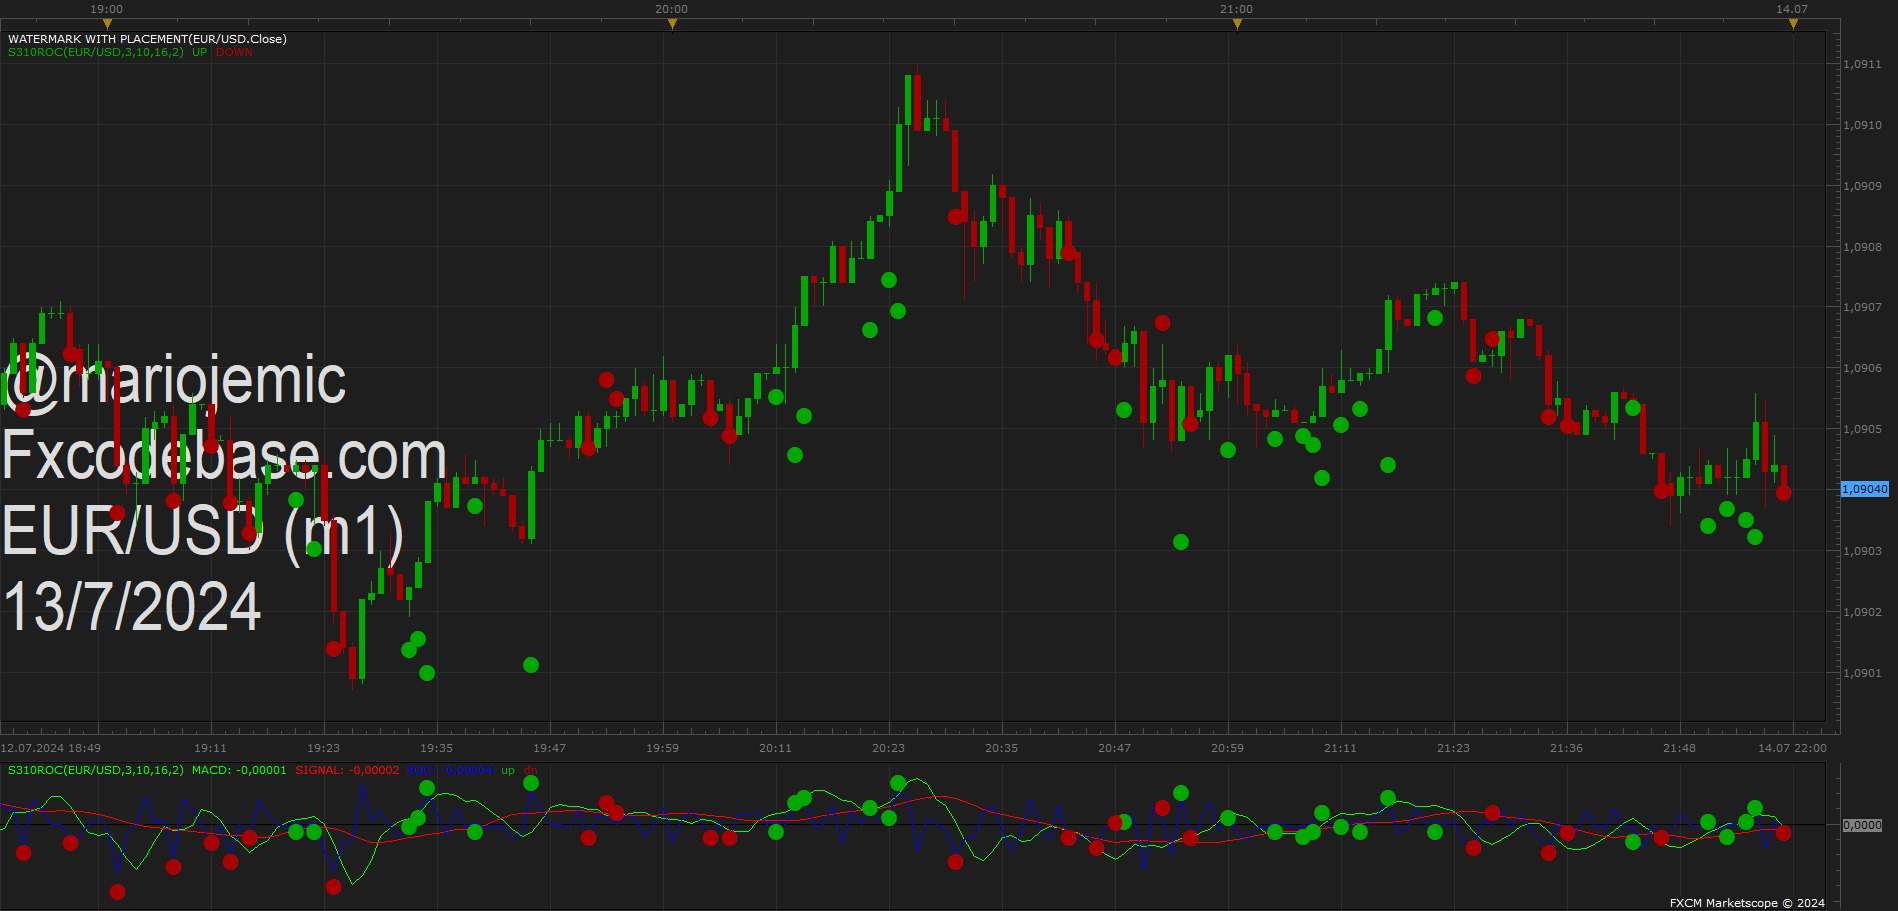Click the current price tag 1,09040
This screenshot has width=1898, height=911.
[x=1865, y=489]
